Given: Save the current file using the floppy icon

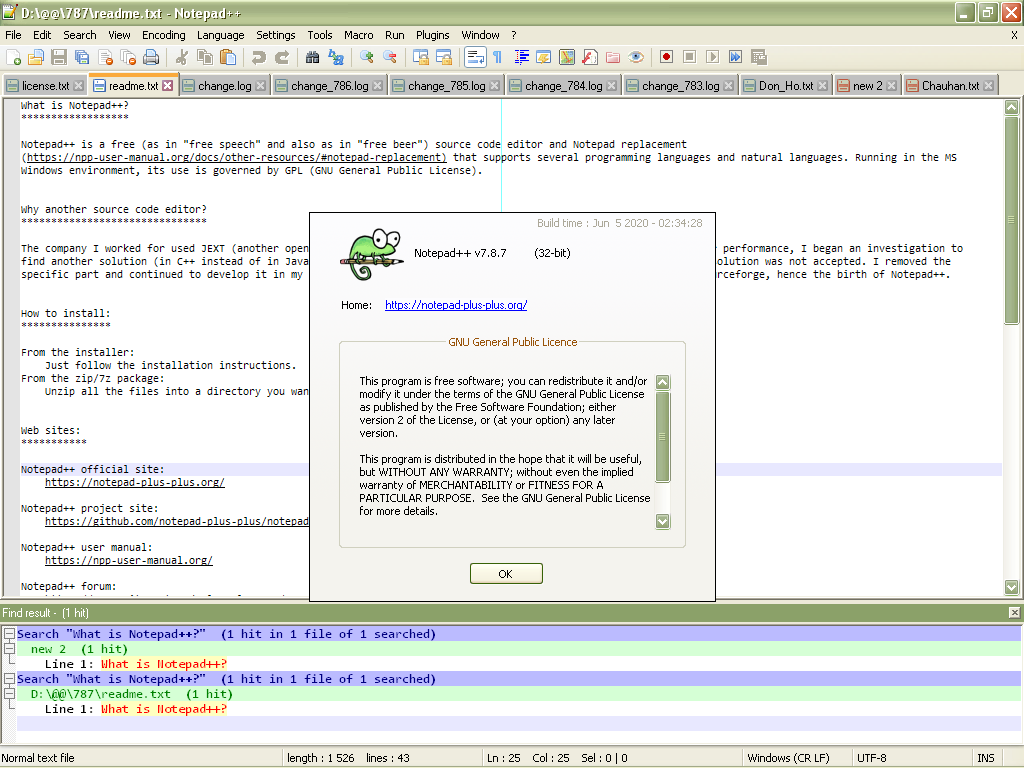Looking at the screenshot, I should click(59, 57).
